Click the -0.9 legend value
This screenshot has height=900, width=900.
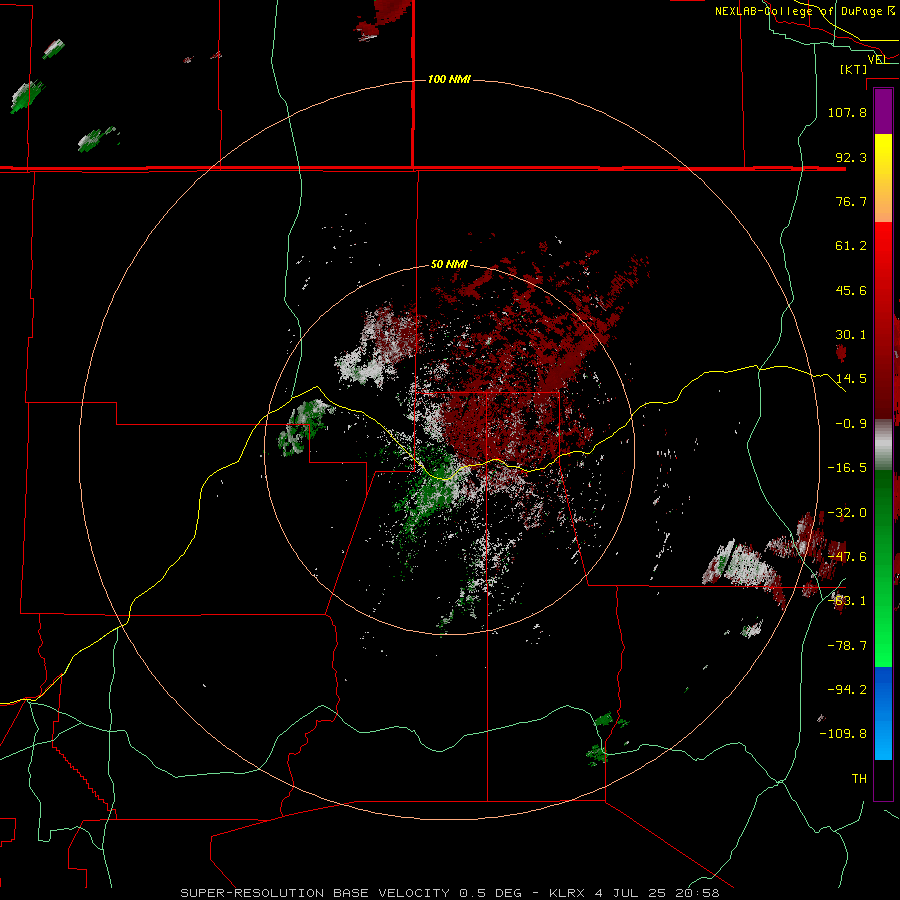pos(851,424)
